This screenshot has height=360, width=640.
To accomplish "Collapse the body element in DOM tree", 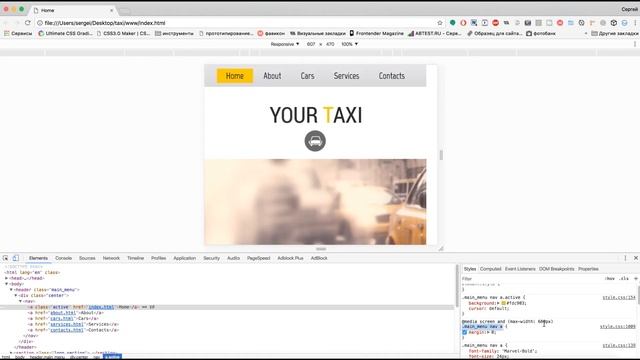I will (7, 284).
